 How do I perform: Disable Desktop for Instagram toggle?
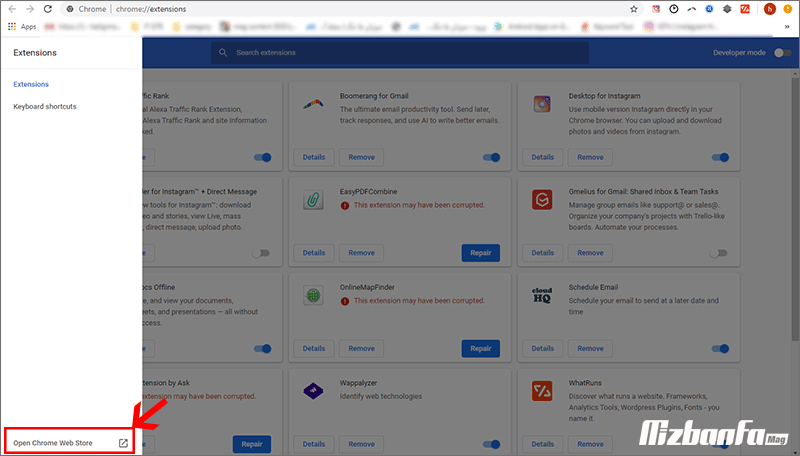[x=720, y=157]
